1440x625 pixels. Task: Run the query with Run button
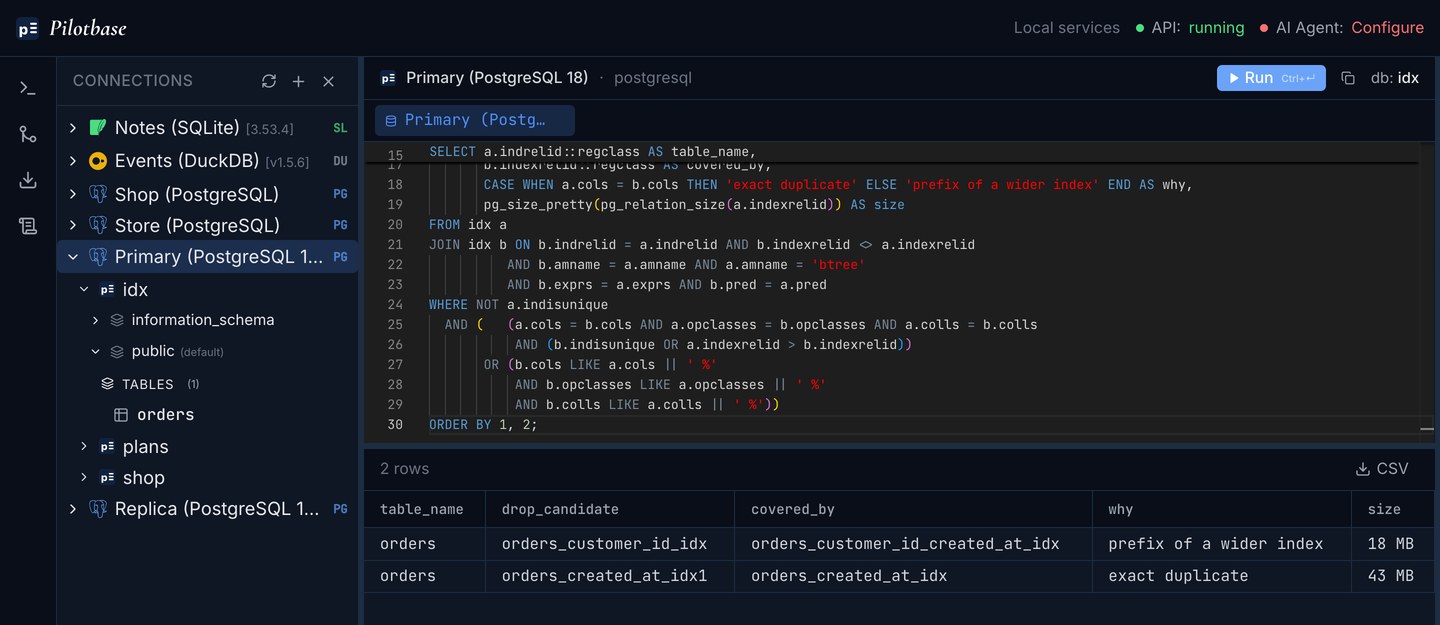point(1271,78)
